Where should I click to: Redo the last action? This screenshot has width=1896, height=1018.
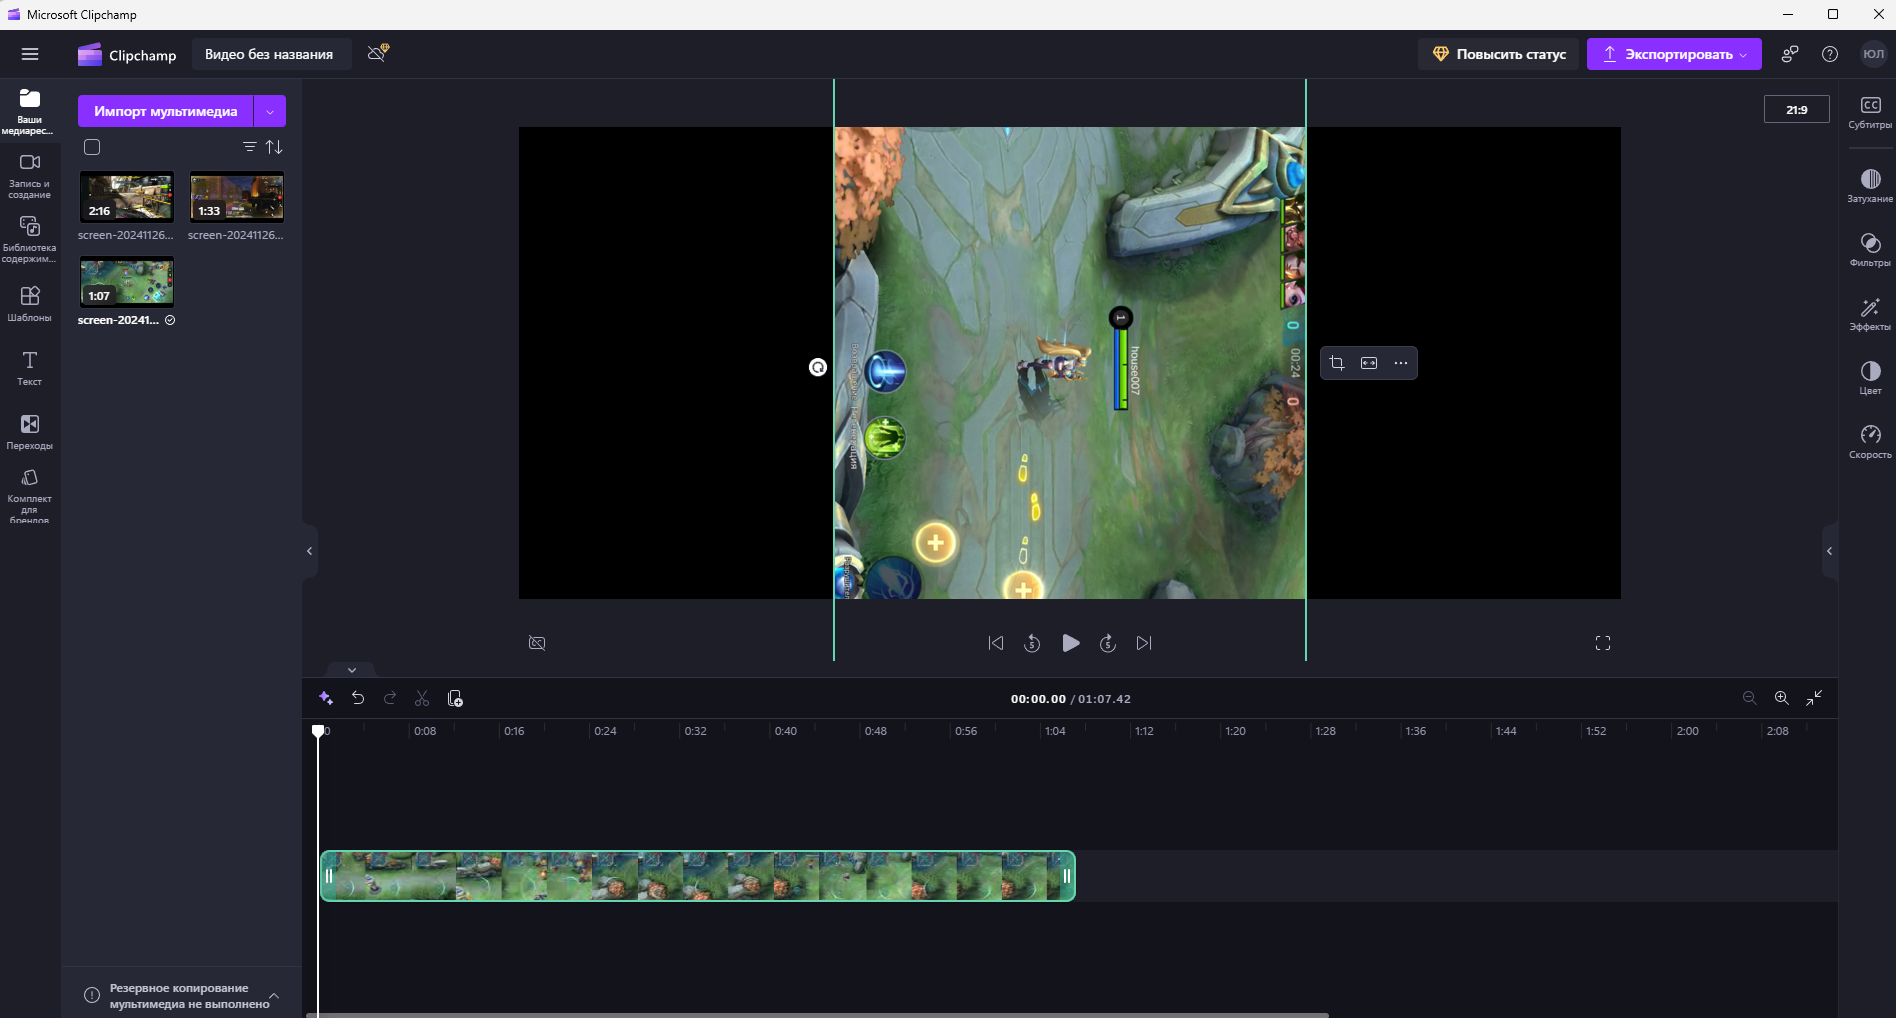click(x=390, y=698)
